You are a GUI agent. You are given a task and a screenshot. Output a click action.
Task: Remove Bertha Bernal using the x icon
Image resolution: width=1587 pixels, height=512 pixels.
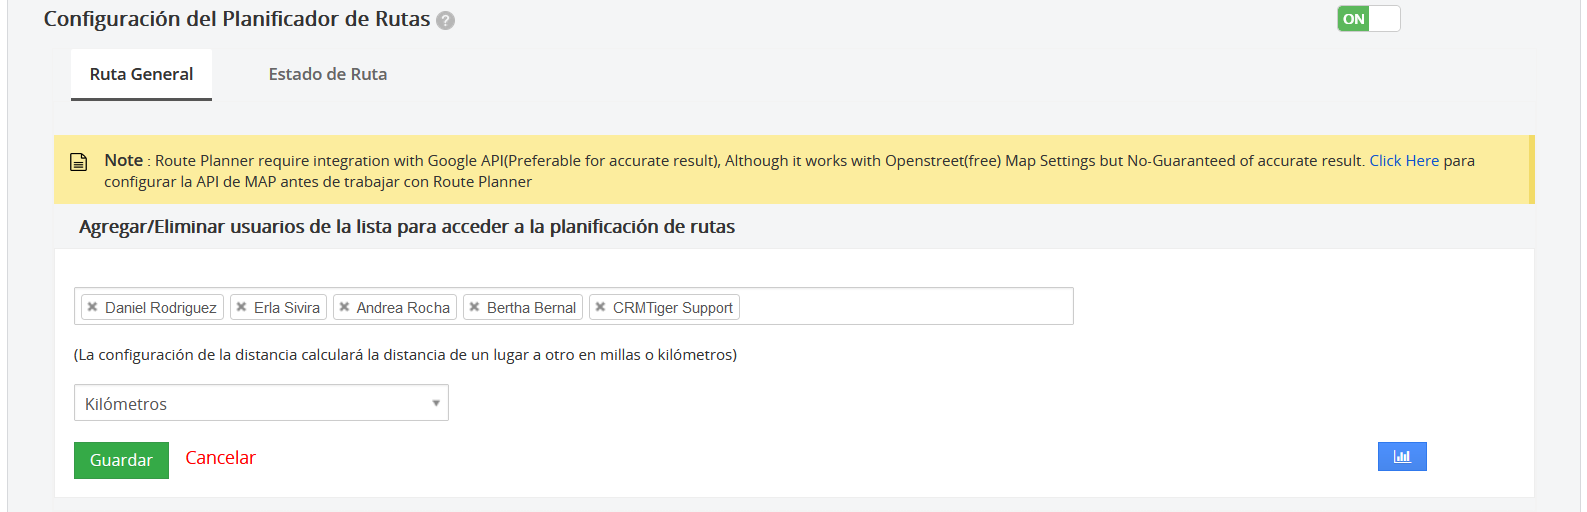coord(474,307)
